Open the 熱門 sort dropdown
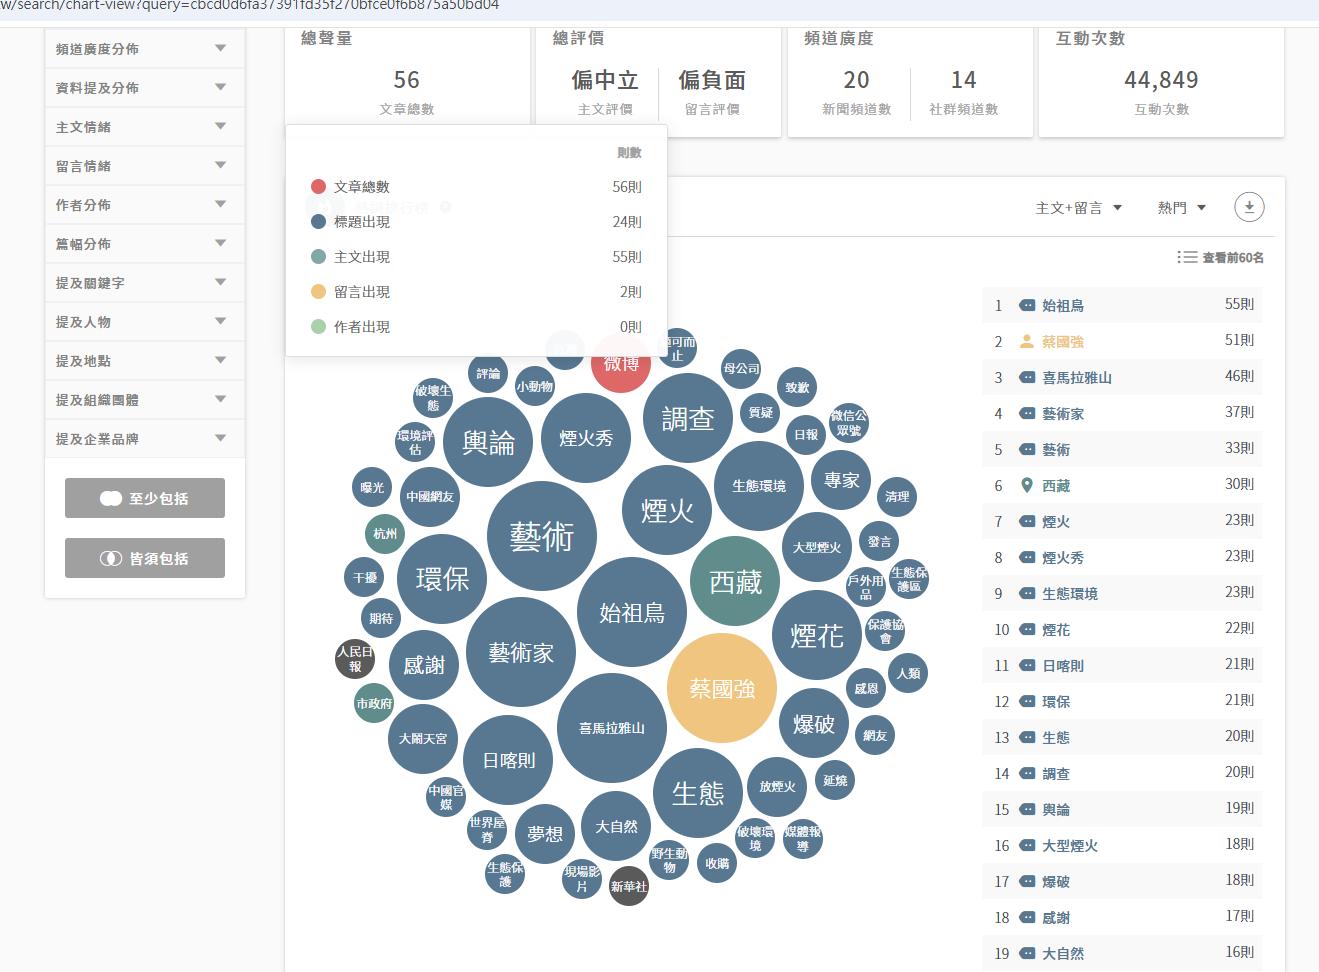1319x972 pixels. pos(1181,208)
